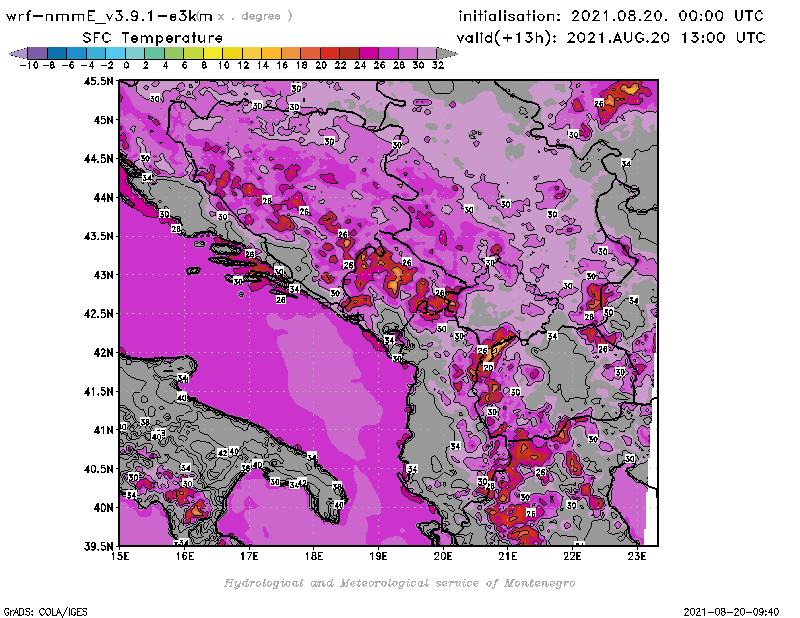
Task: Click the 43.5N latitude label
Action: [98, 236]
